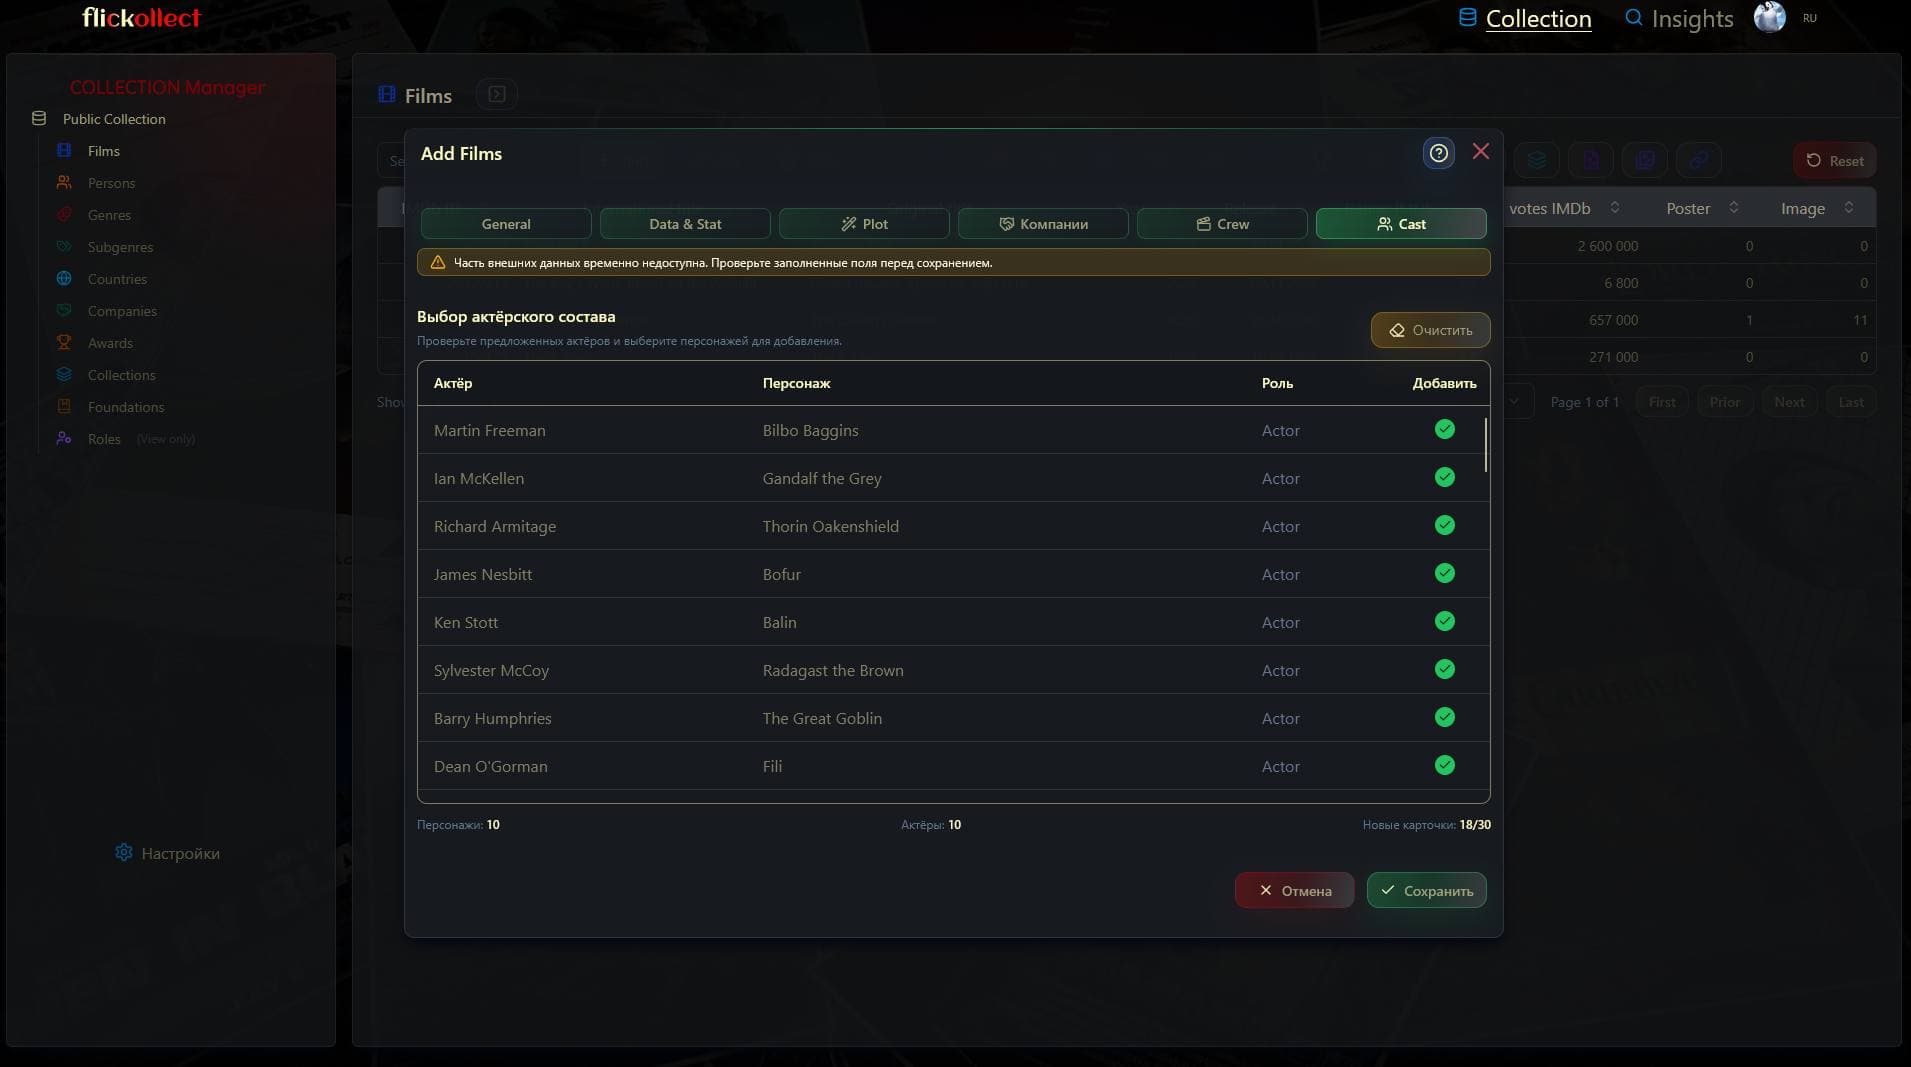This screenshot has height=1067, width=1911.
Task: Open the help icon in Add Films dialog
Action: tap(1438, 153)
